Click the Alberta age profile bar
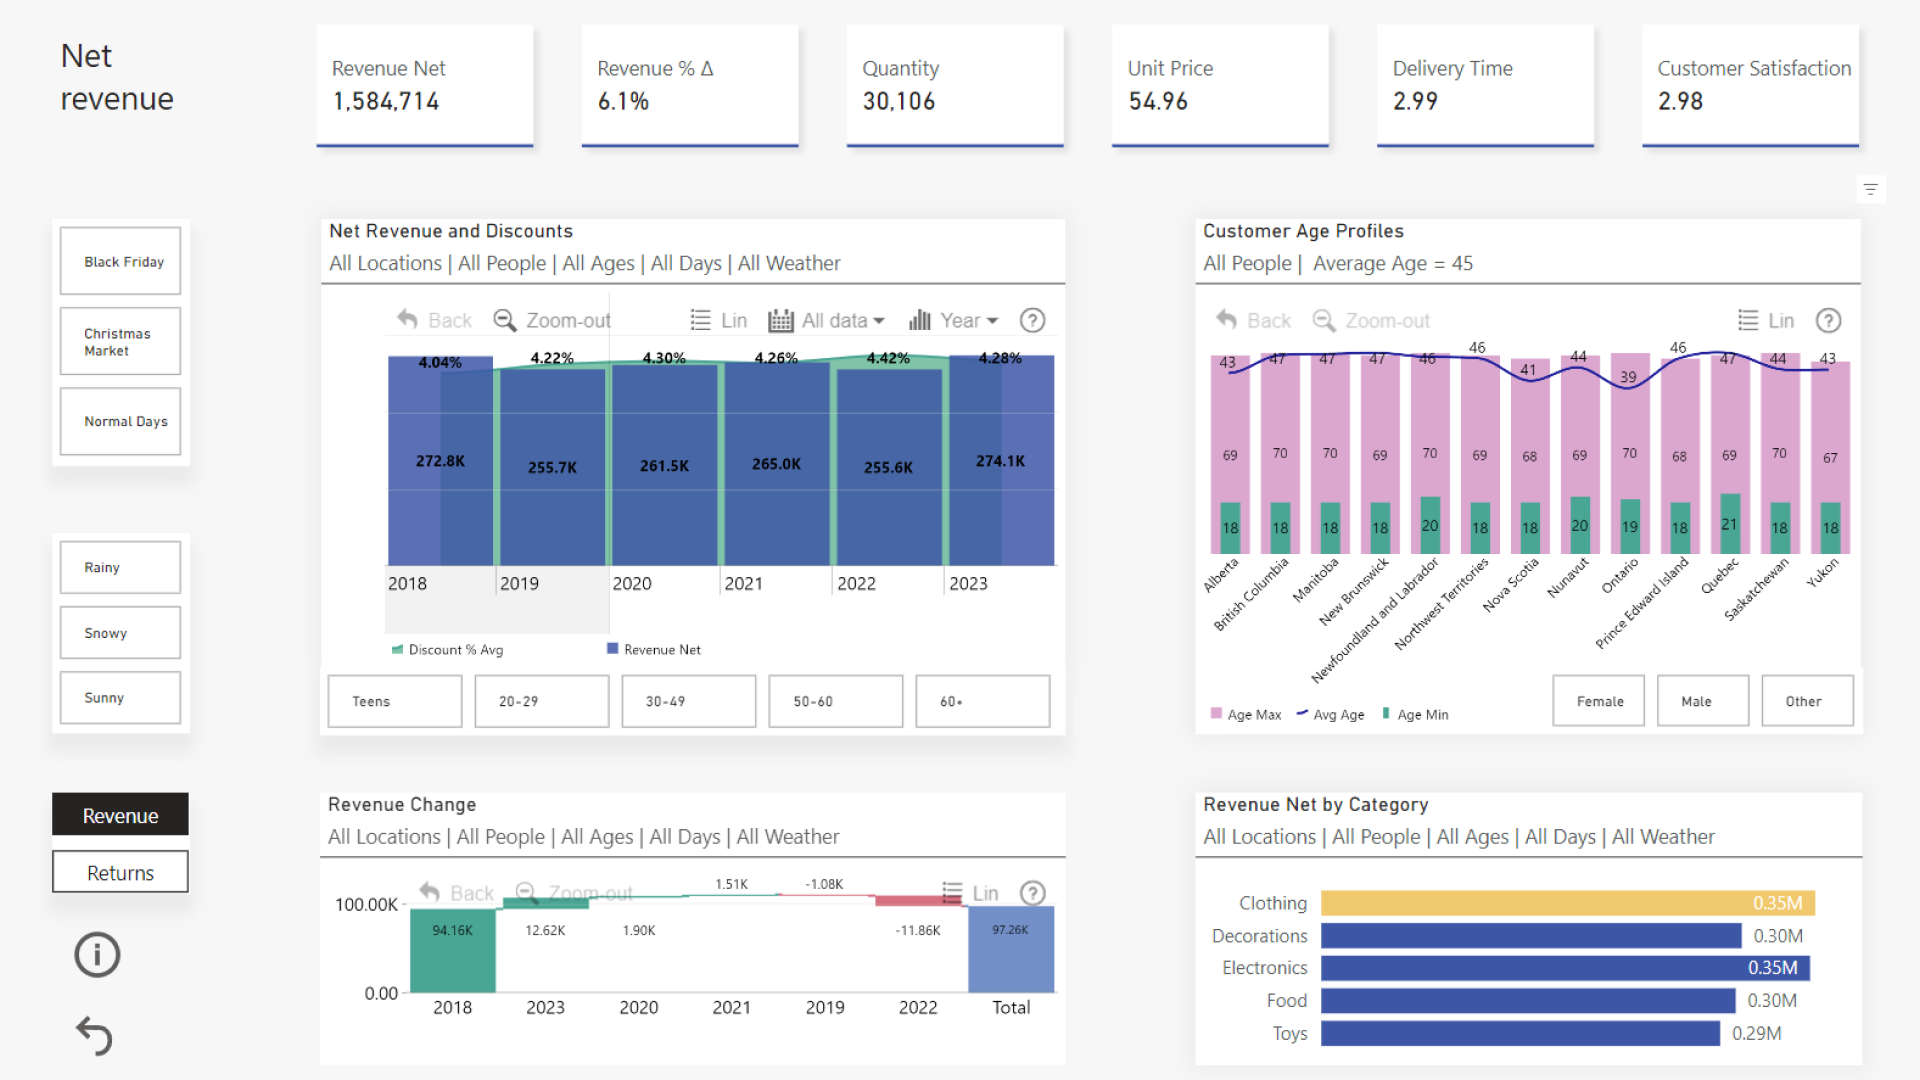1920x1080 pixels. click(x=1230, y=455)
